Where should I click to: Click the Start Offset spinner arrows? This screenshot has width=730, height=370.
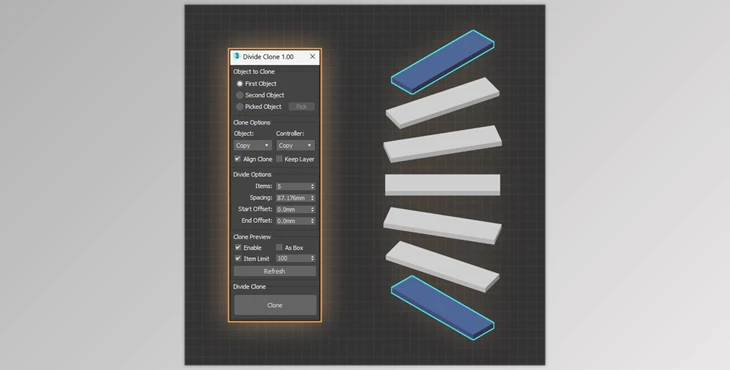312,209
